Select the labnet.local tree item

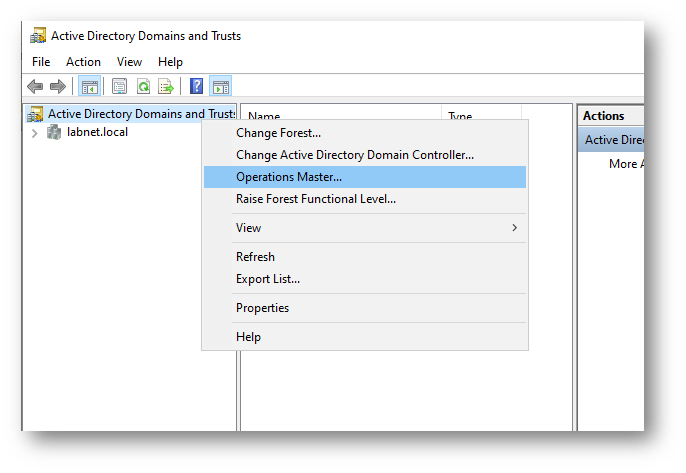97,132
